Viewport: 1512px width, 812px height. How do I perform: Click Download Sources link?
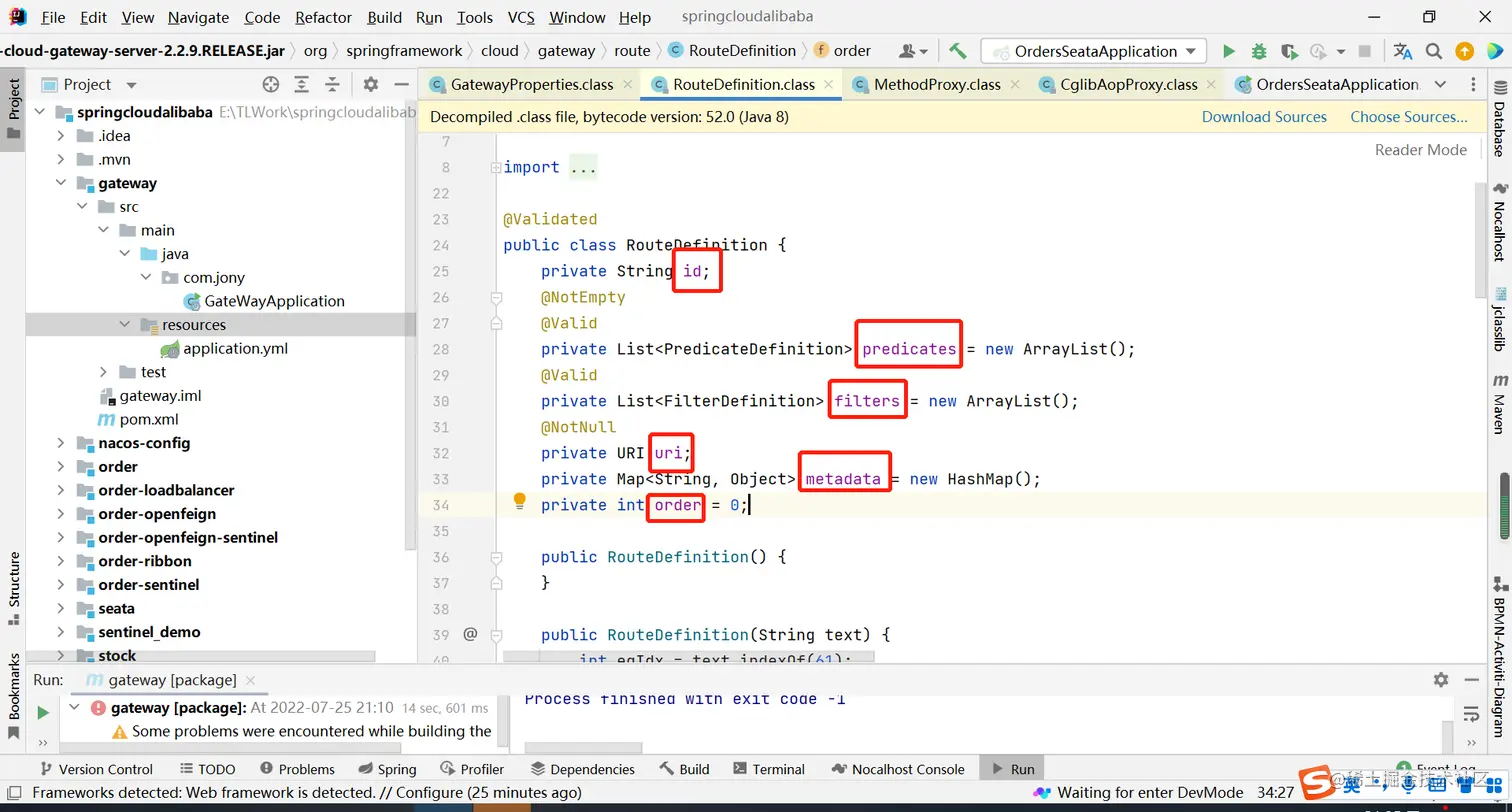(1264, 117)
